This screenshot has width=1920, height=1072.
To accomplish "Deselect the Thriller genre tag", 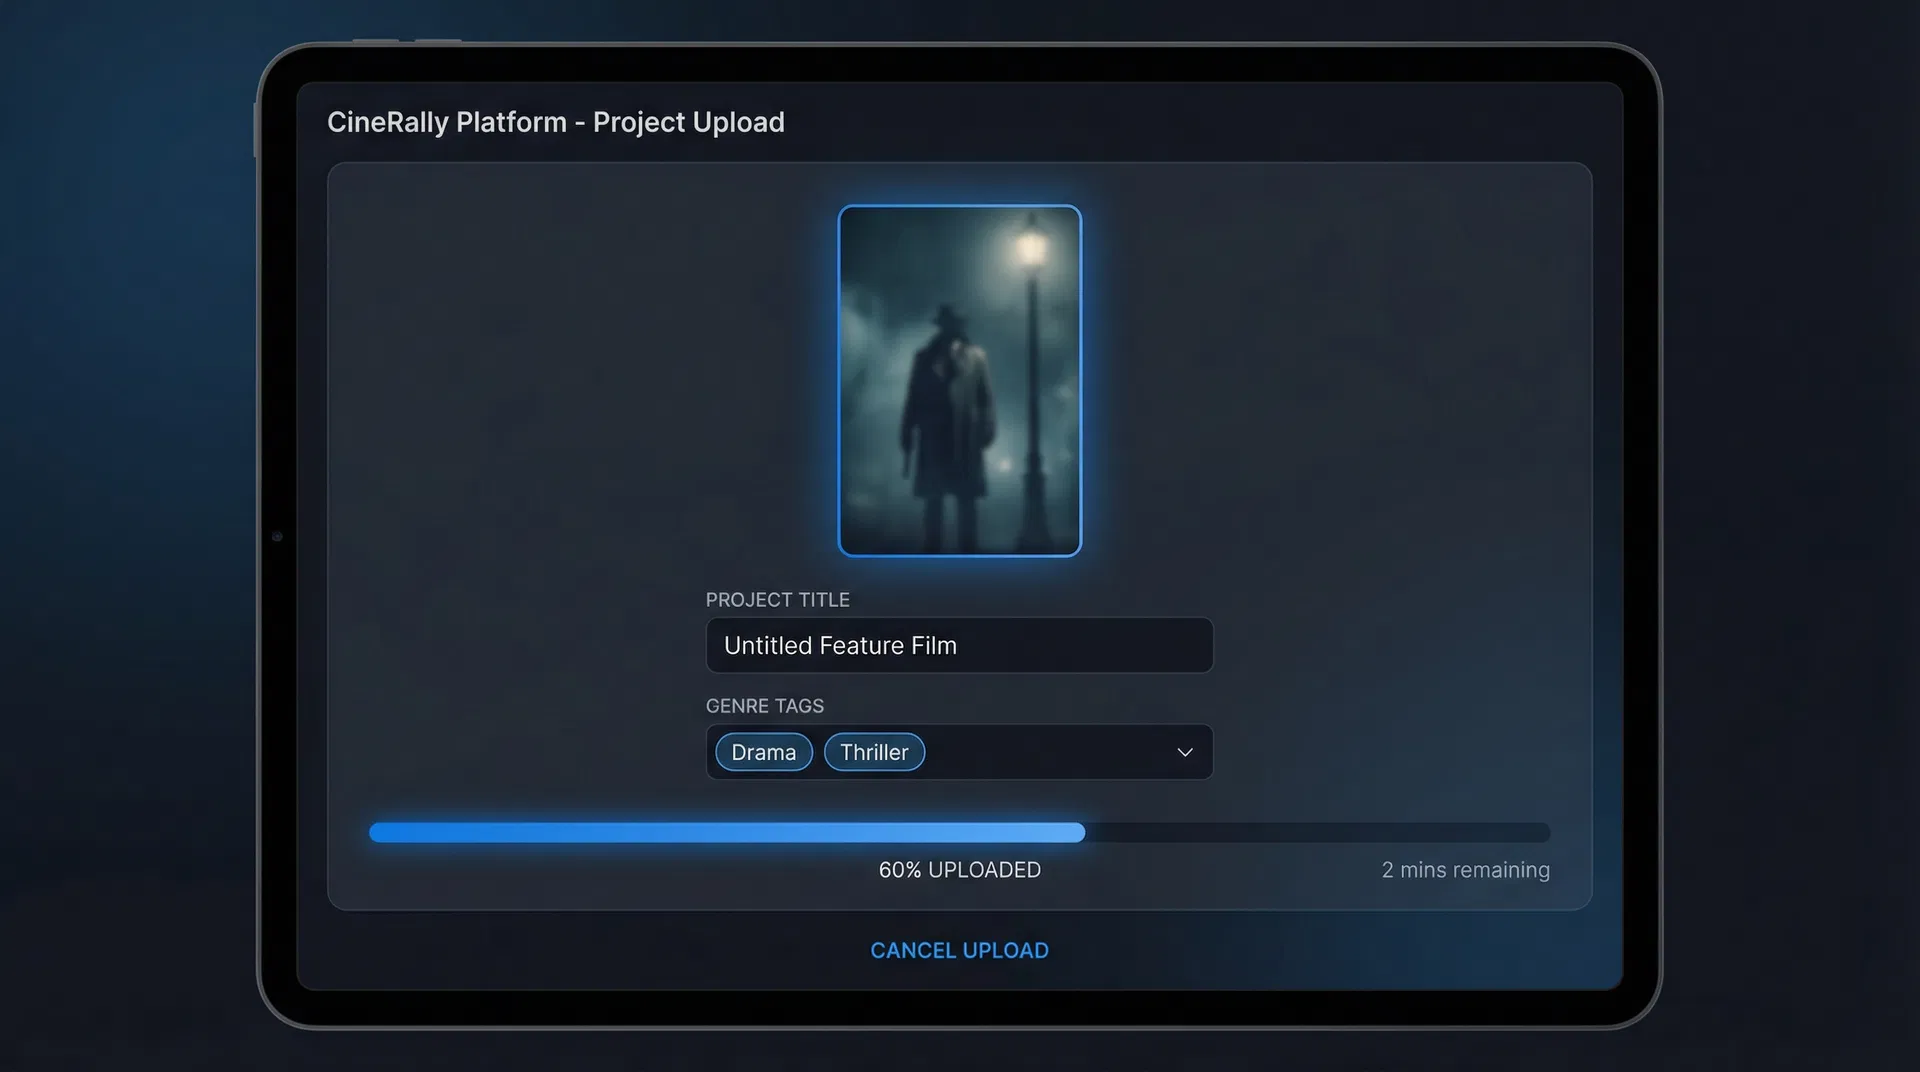I will click(874, 752).
